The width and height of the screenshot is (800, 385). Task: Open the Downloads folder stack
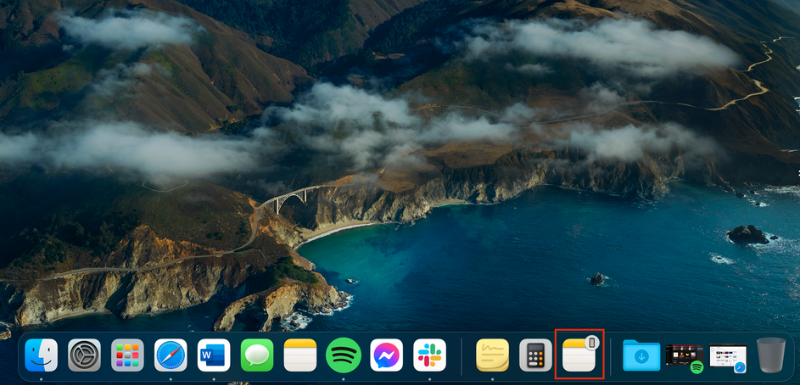click(641, 355)
